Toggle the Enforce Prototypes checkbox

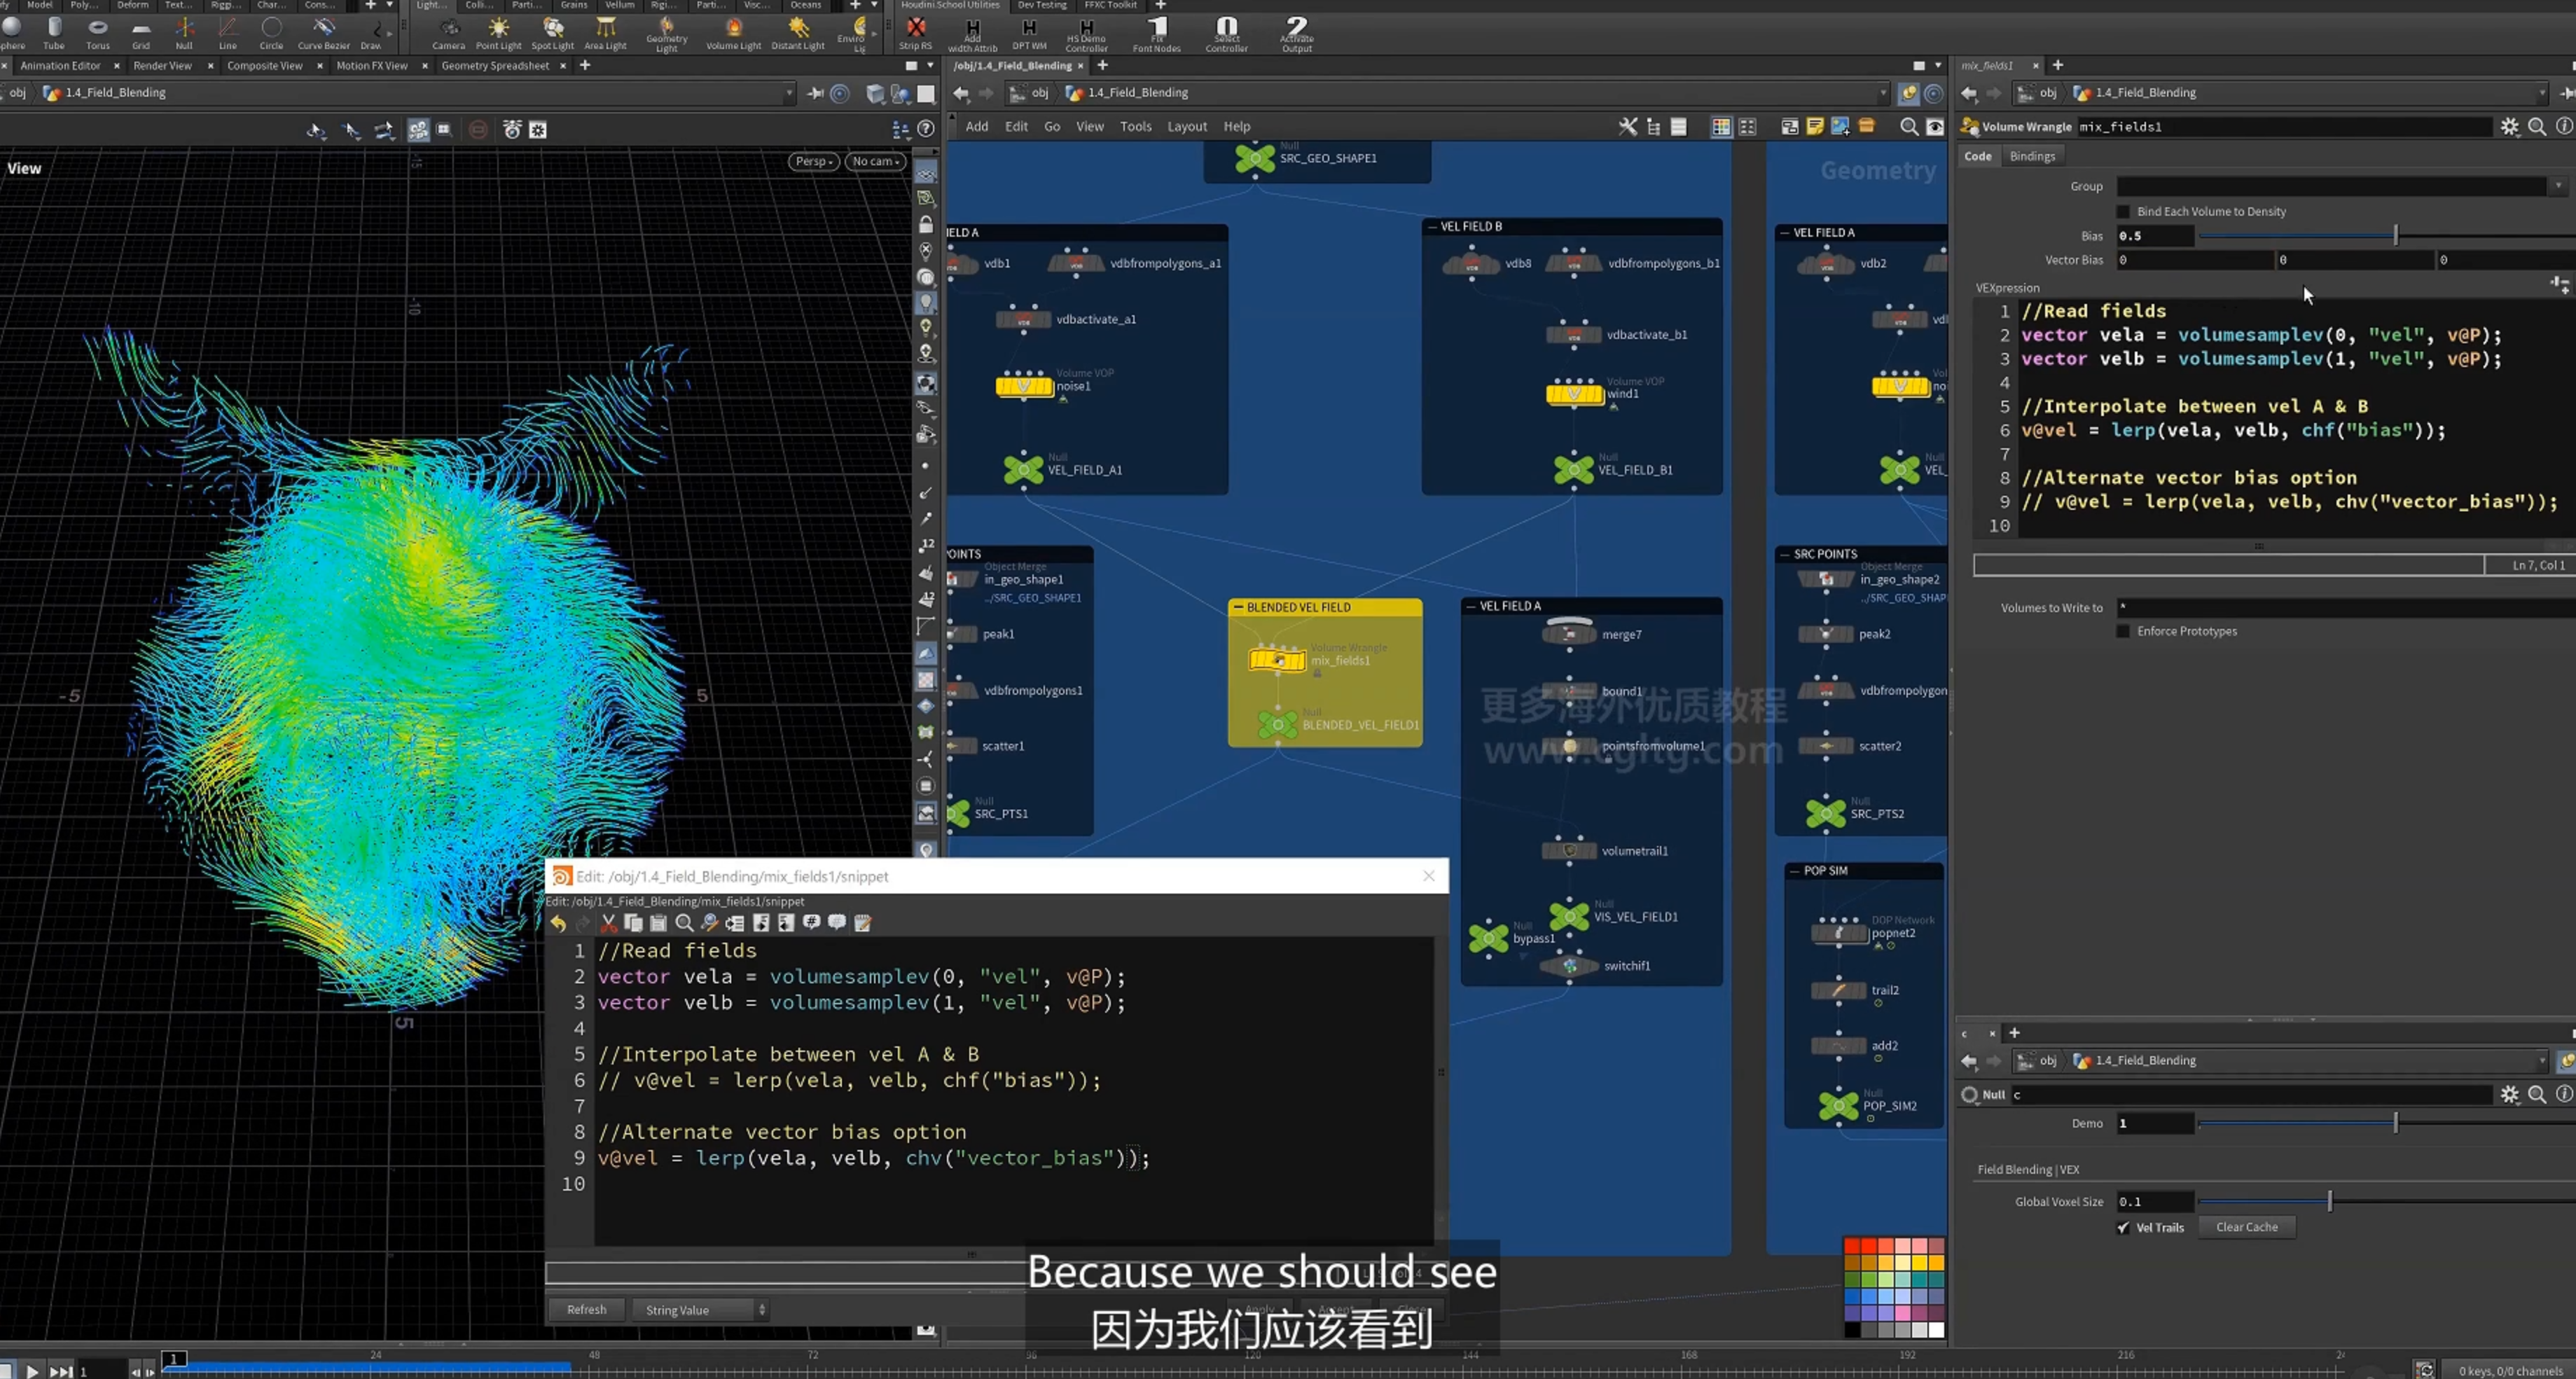pos(2123,631)
